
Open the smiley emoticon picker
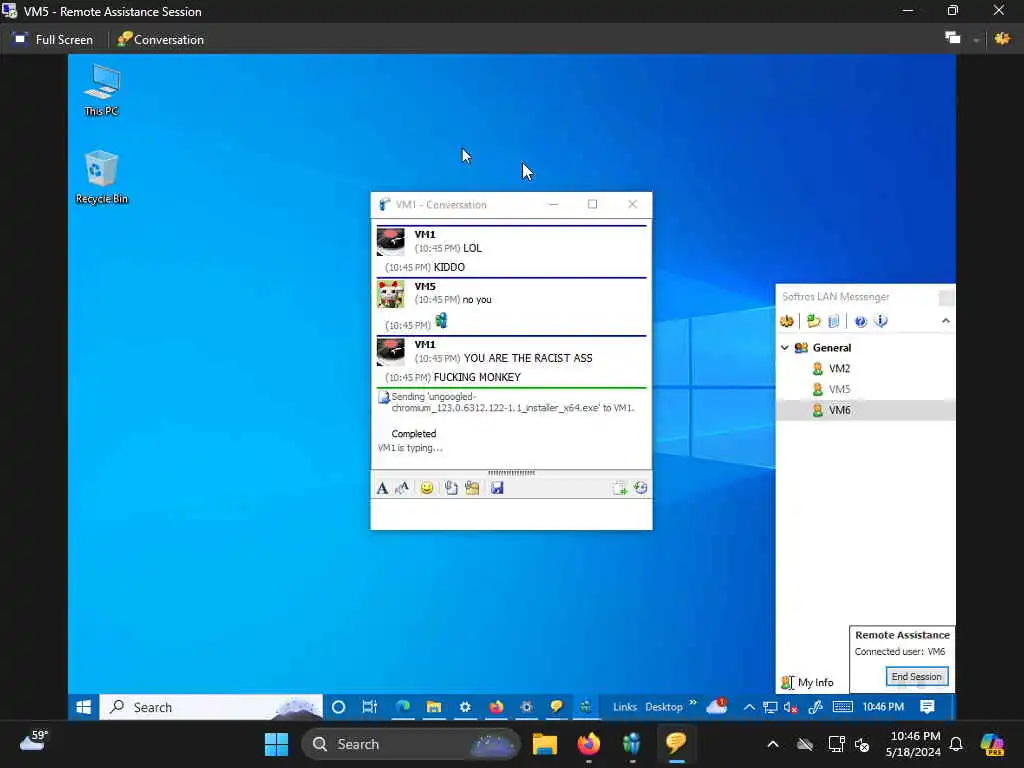[x=426, y=488]
